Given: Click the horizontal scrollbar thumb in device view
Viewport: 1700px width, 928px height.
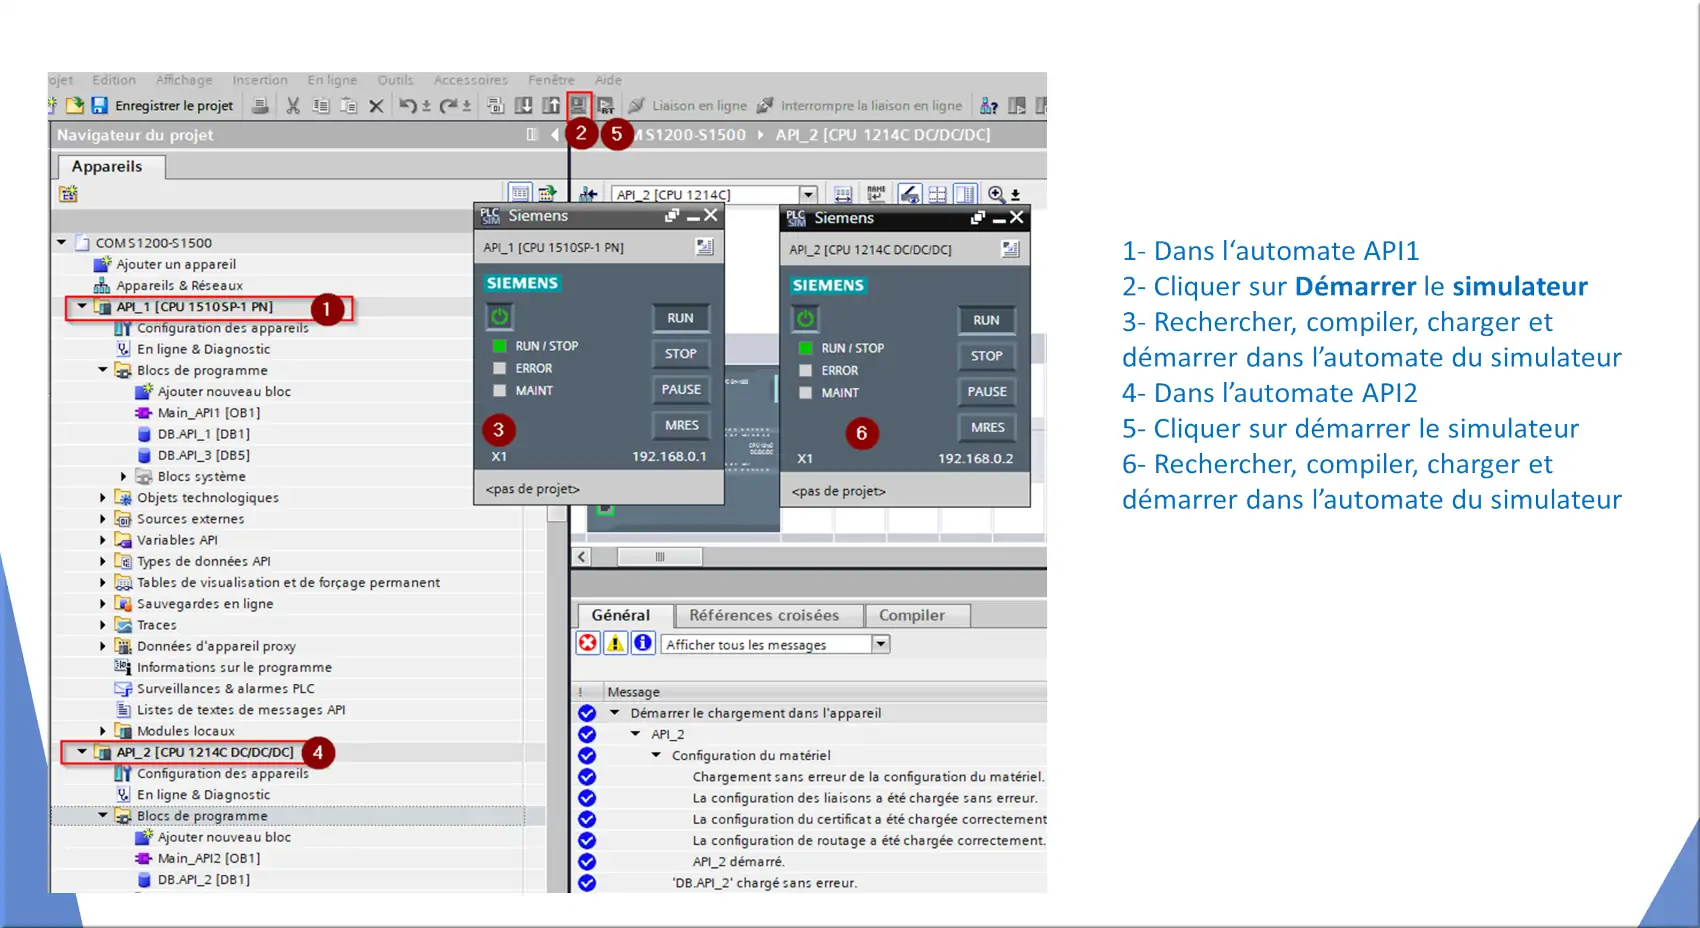Looking at the screenshot, I should [659, 557].
